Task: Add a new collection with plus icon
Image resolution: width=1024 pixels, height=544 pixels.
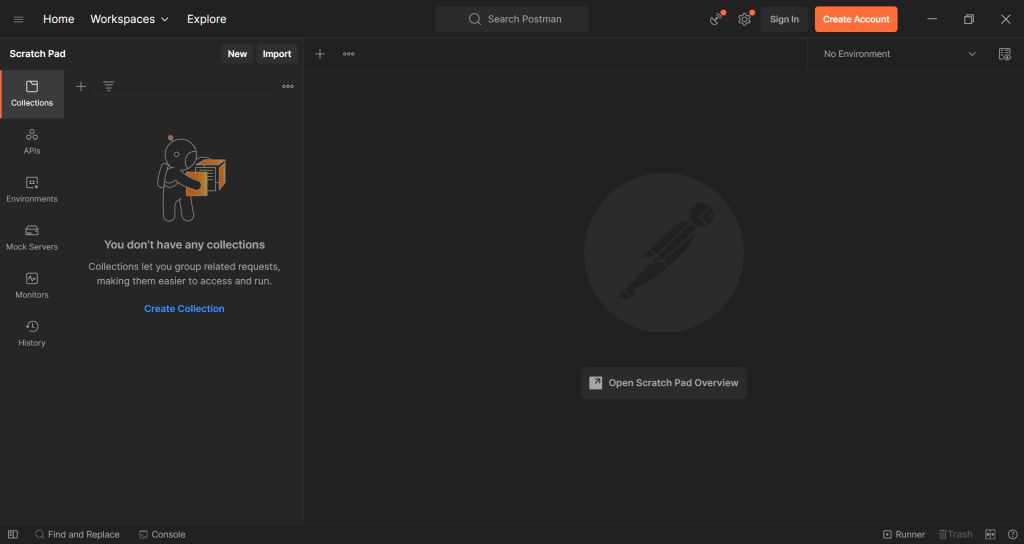Action: click(81, 86)
